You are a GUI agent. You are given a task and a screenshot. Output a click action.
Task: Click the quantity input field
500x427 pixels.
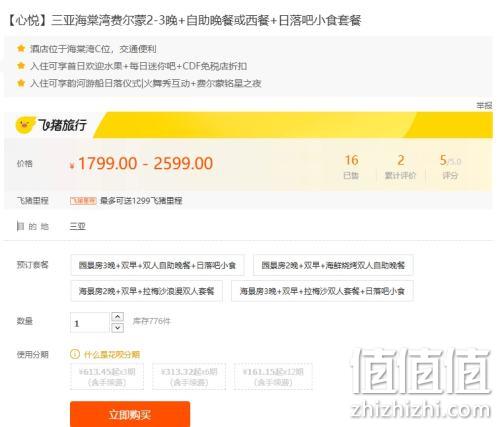90,323
